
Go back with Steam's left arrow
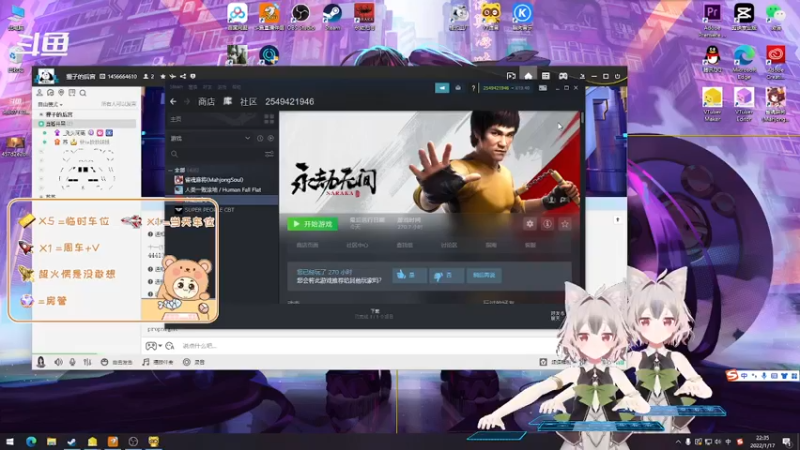coord(173,102)
